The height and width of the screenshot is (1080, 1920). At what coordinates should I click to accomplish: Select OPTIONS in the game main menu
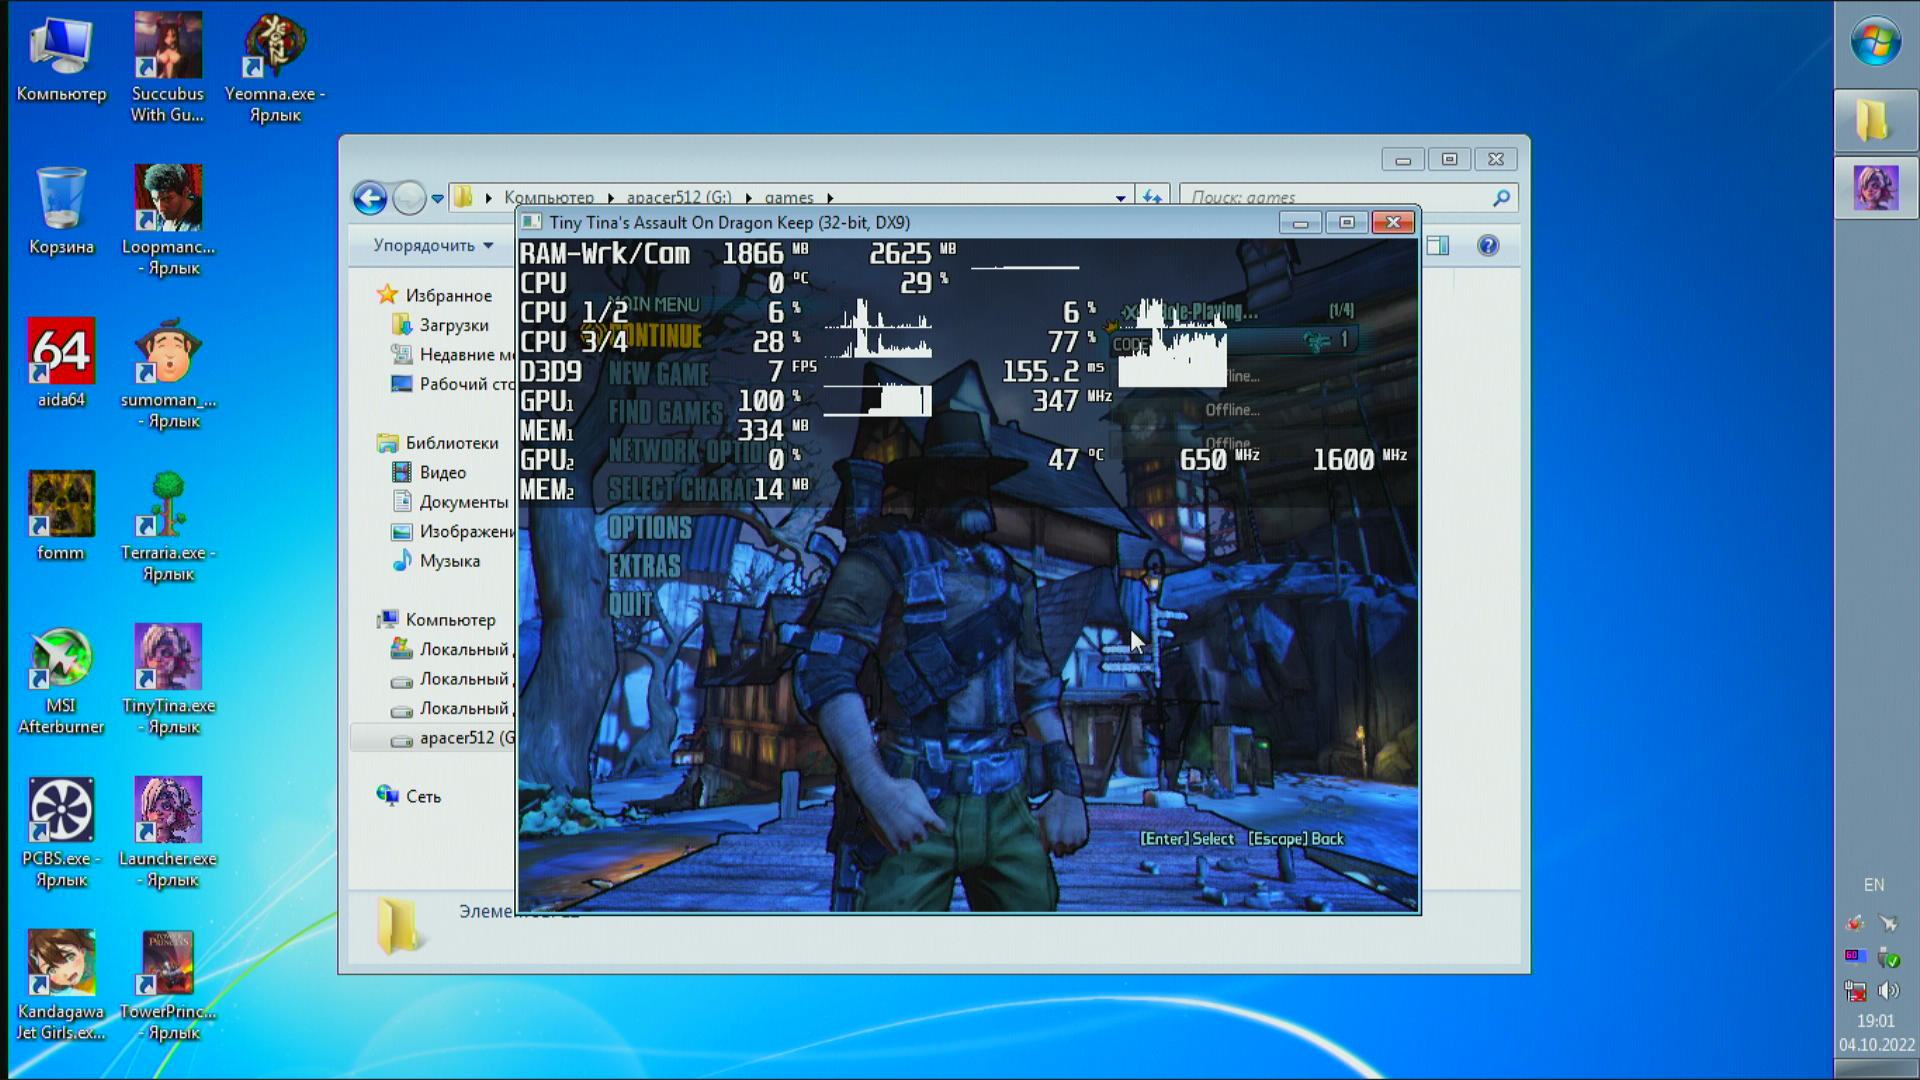point(649,528)
